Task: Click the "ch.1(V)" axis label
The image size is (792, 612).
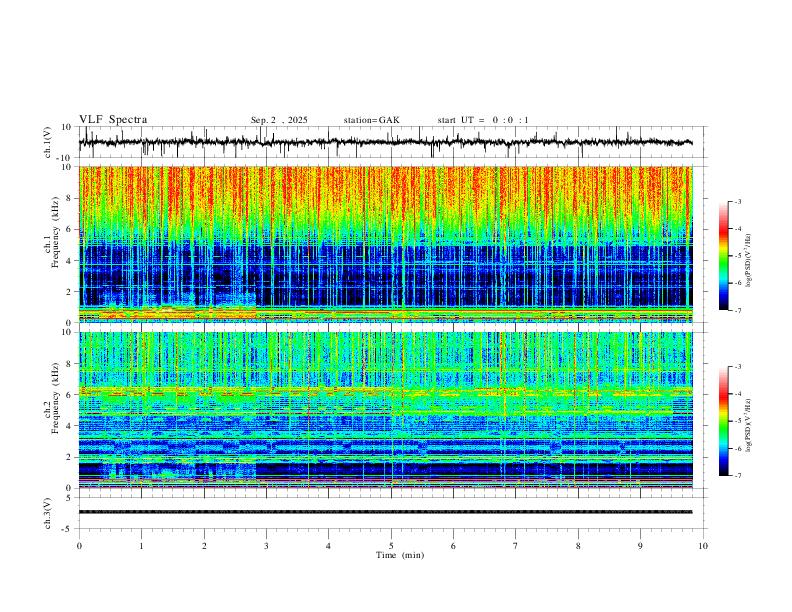Action: [48, 142]
